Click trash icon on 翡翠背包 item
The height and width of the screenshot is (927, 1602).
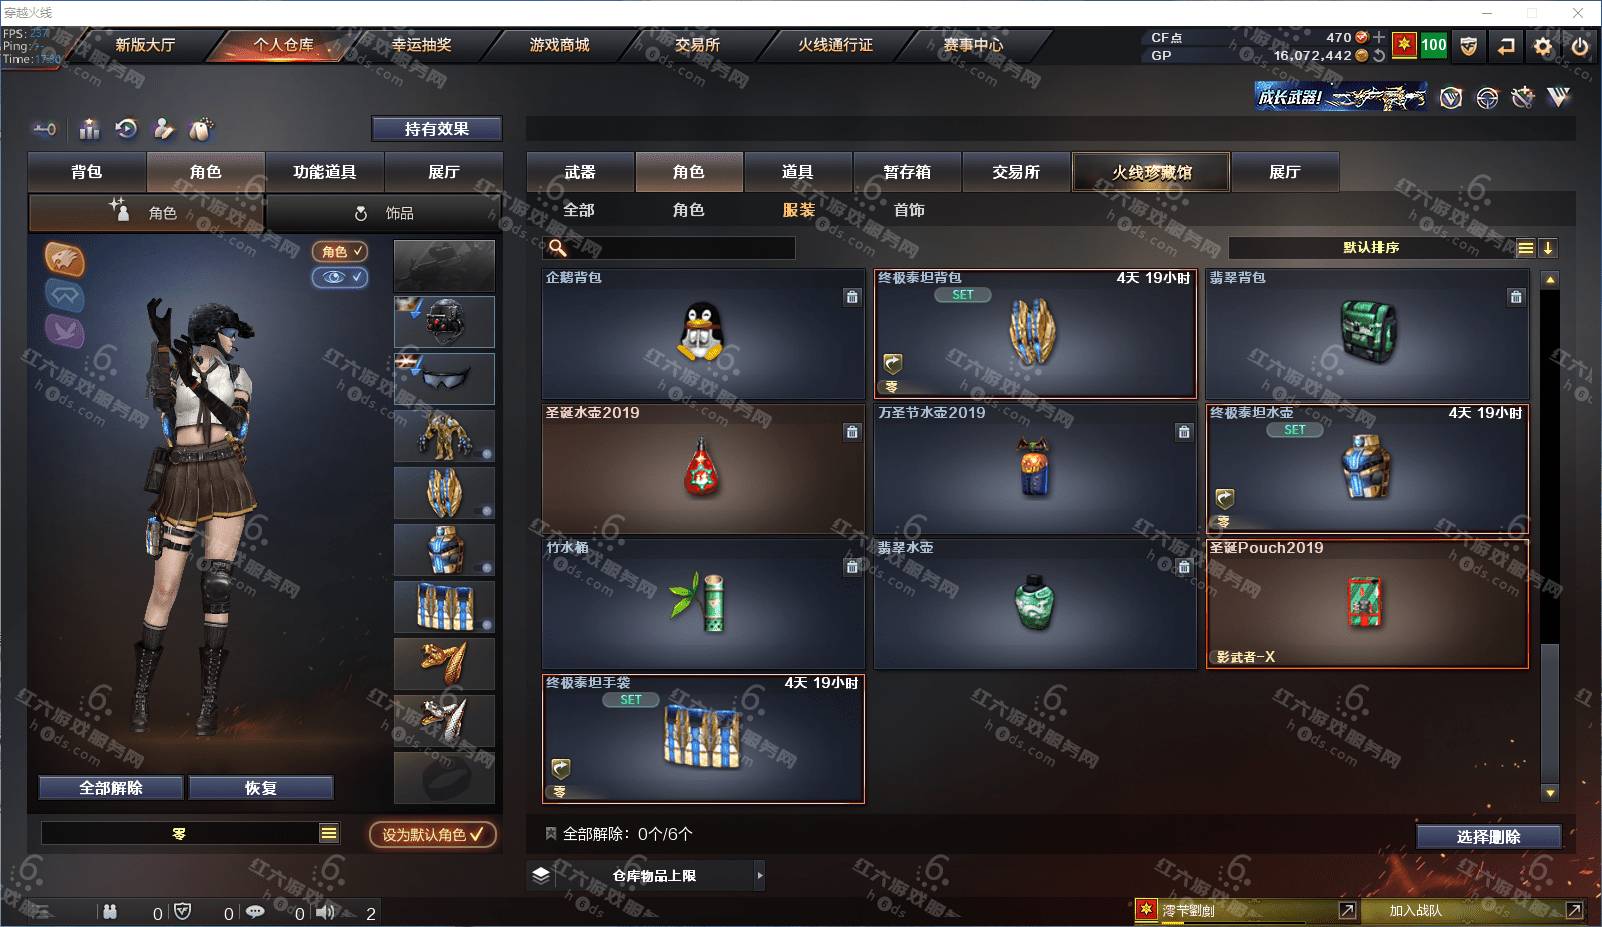point(1516,297)
